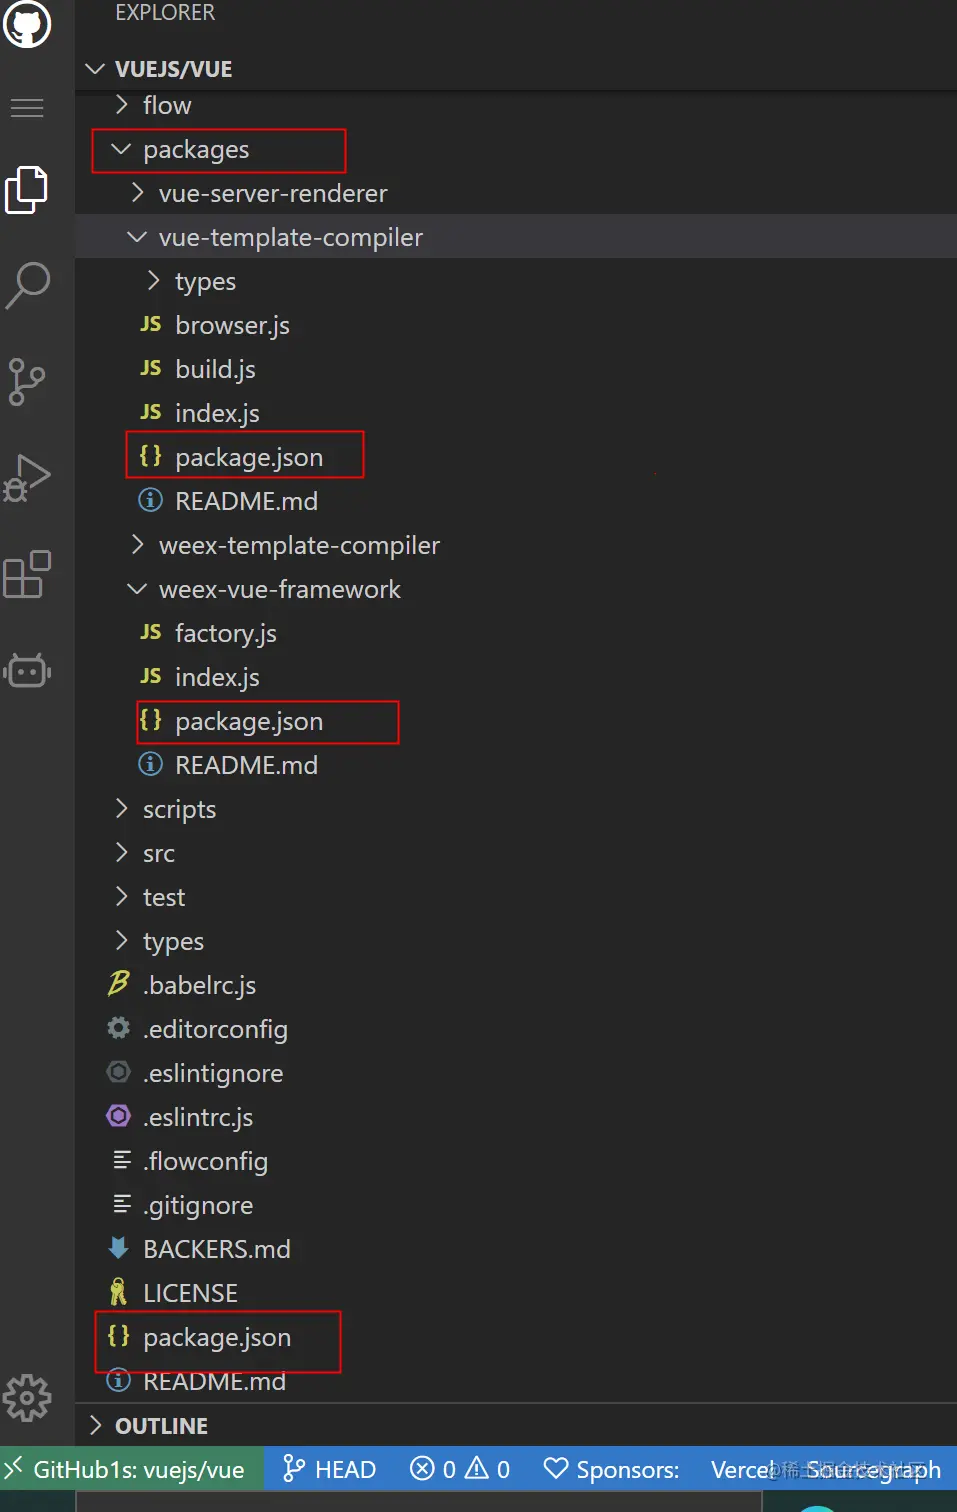Open index.js in vue-template-compiler
This screenshot has height=1512, width=957.
516,413
